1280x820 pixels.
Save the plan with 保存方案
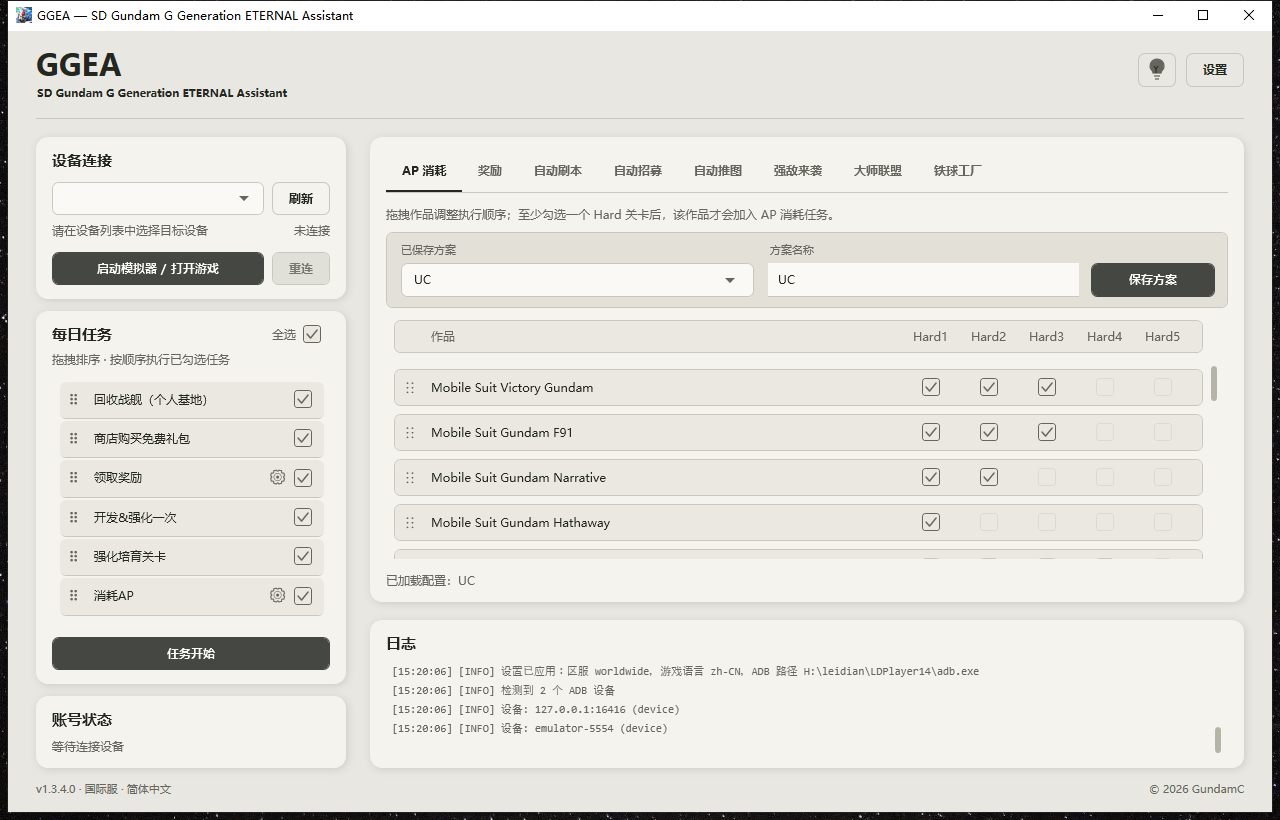[1153, 280]
